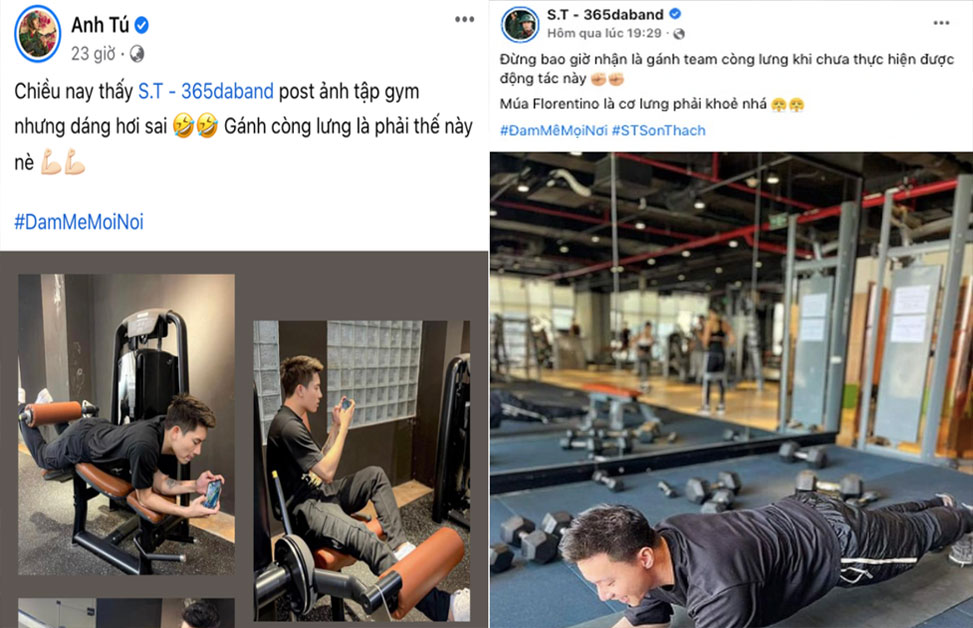Open Anh Tú's profile picture

click(x=37, y=35)
